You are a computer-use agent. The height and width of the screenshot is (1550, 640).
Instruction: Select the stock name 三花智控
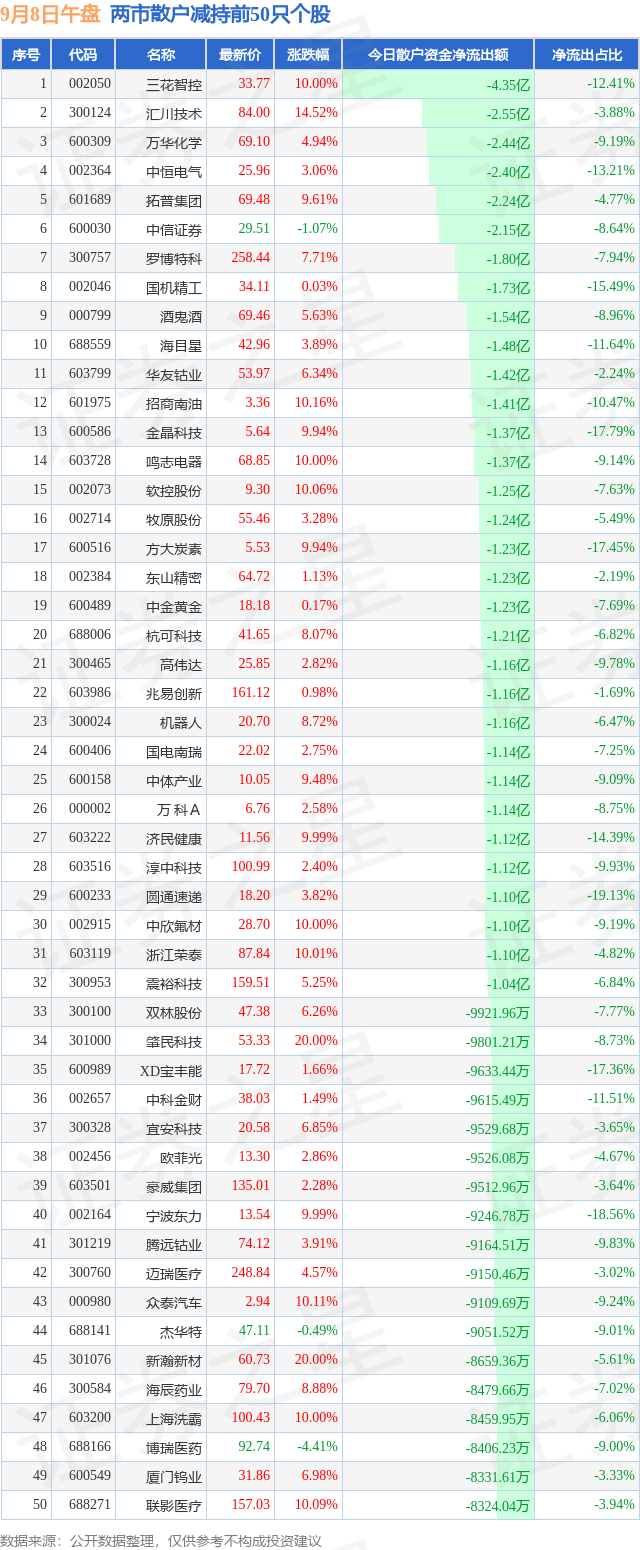[x=174, y=84]
